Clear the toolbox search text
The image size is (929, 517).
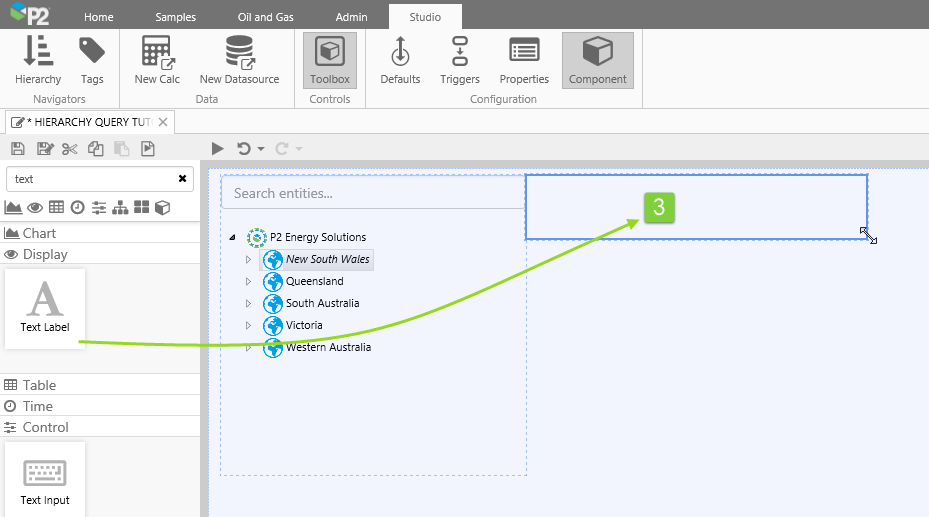tap(182, 179)
